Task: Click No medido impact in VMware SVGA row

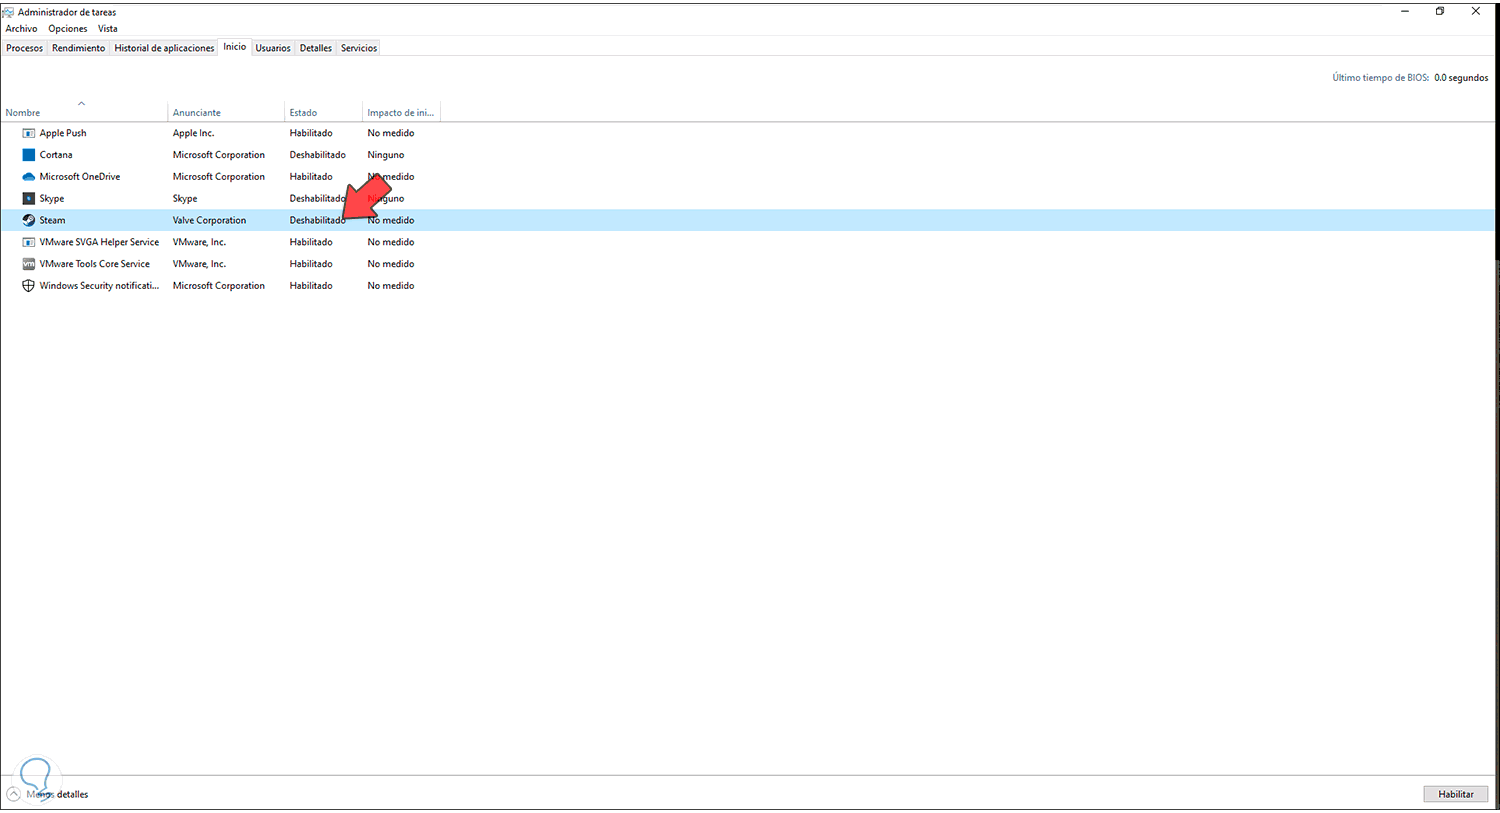Action: (x=391, y=242)
